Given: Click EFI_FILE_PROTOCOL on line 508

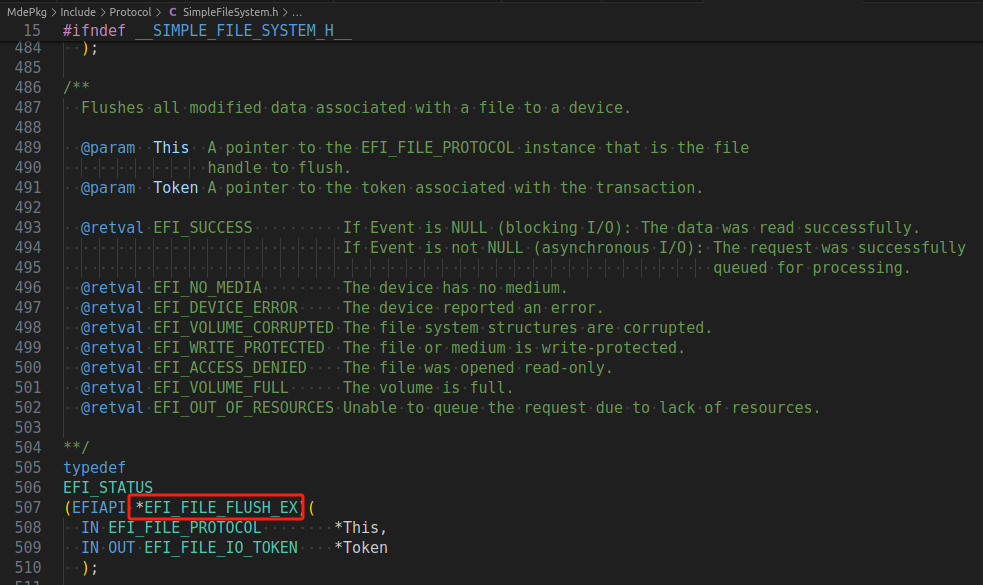Looking at the screenshot, I should [184, 527].
